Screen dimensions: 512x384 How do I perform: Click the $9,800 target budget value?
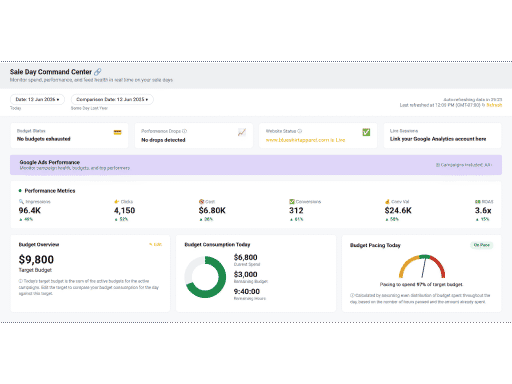pyautogui.click(x=36, y=260)
